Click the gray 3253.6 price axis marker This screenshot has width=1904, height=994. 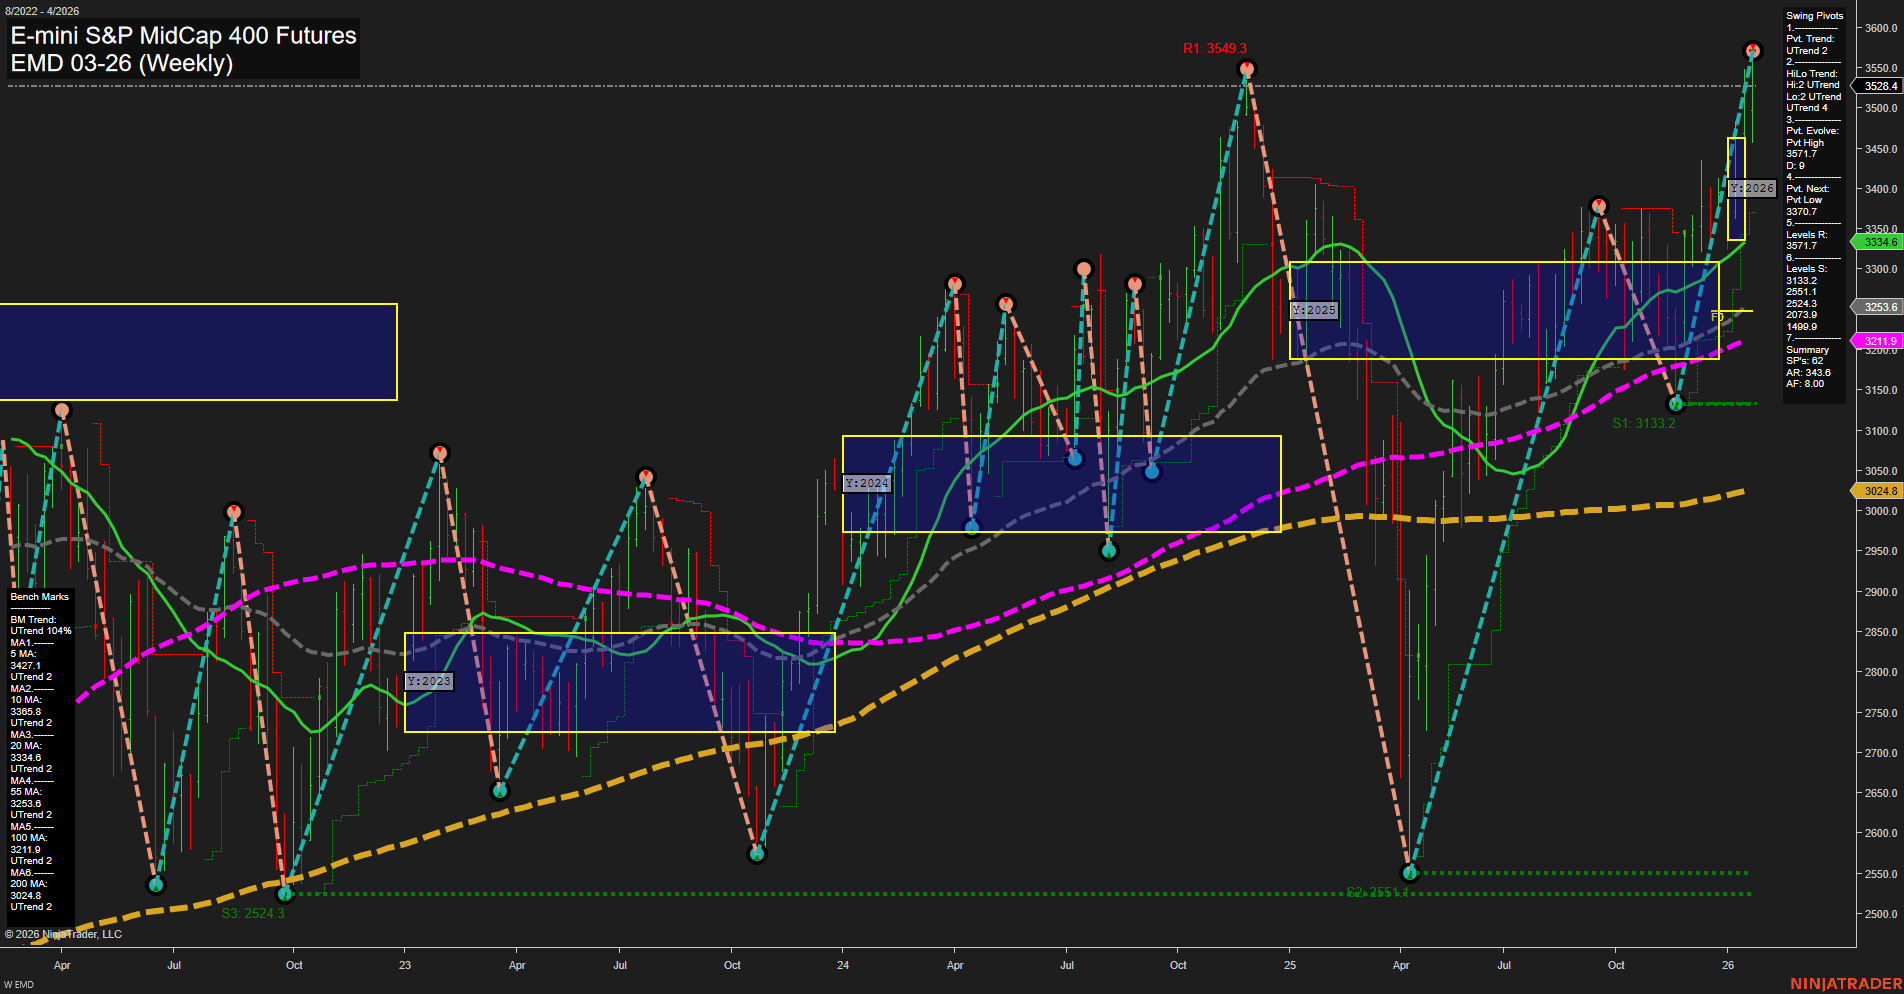pyautogui.click(x=1878, y=307)
